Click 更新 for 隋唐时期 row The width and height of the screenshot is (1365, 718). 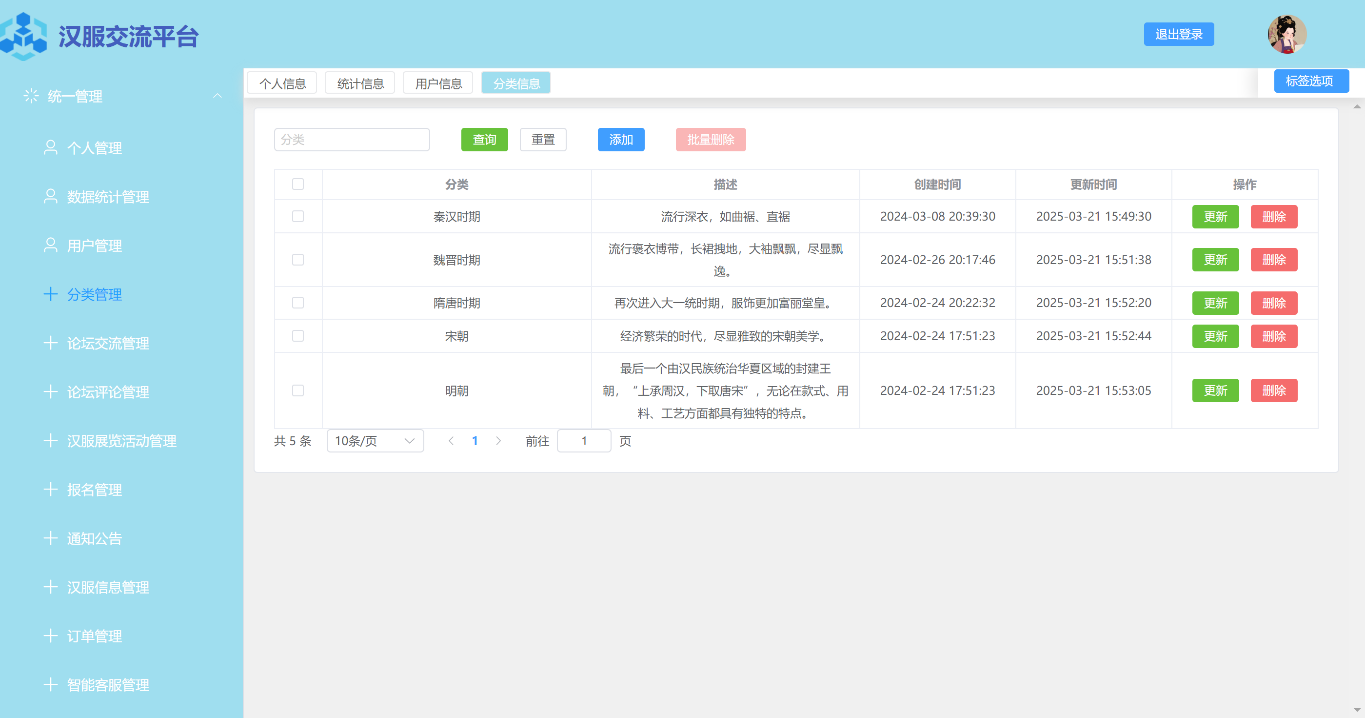[1215, 303]
